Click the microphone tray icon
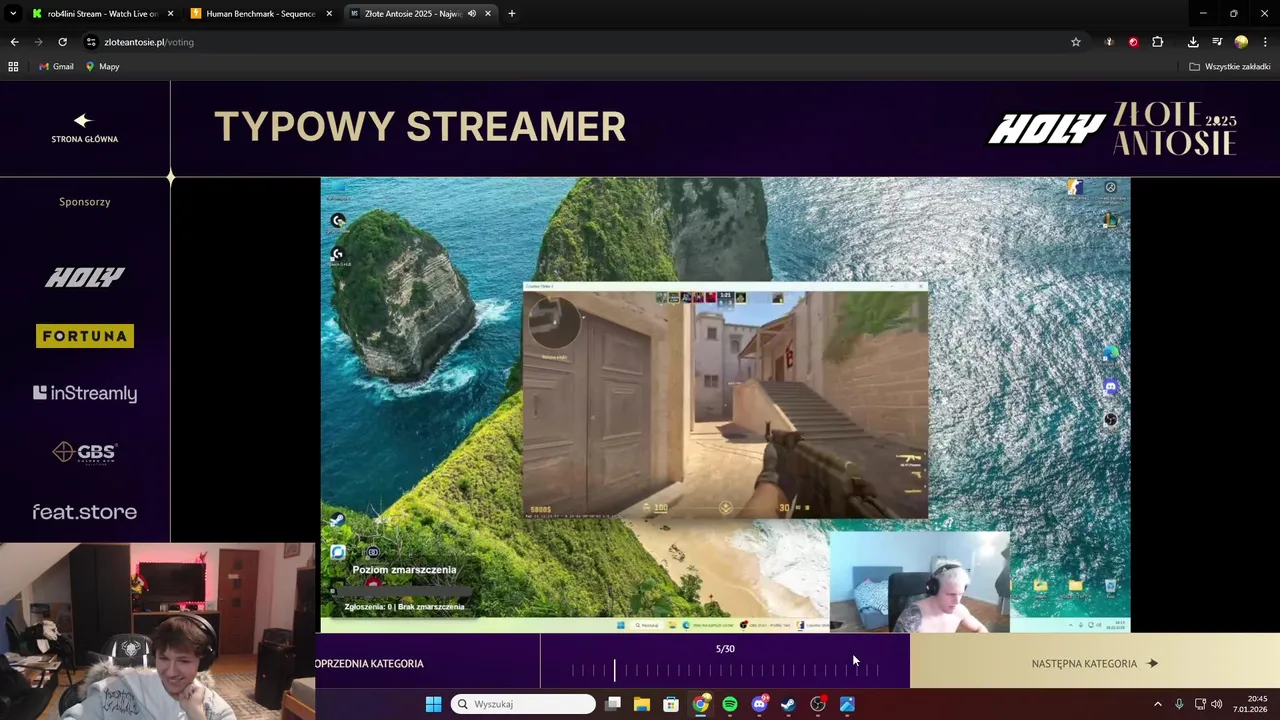This screenshot has width=1280, height=720. click(x=1179, y=704)
